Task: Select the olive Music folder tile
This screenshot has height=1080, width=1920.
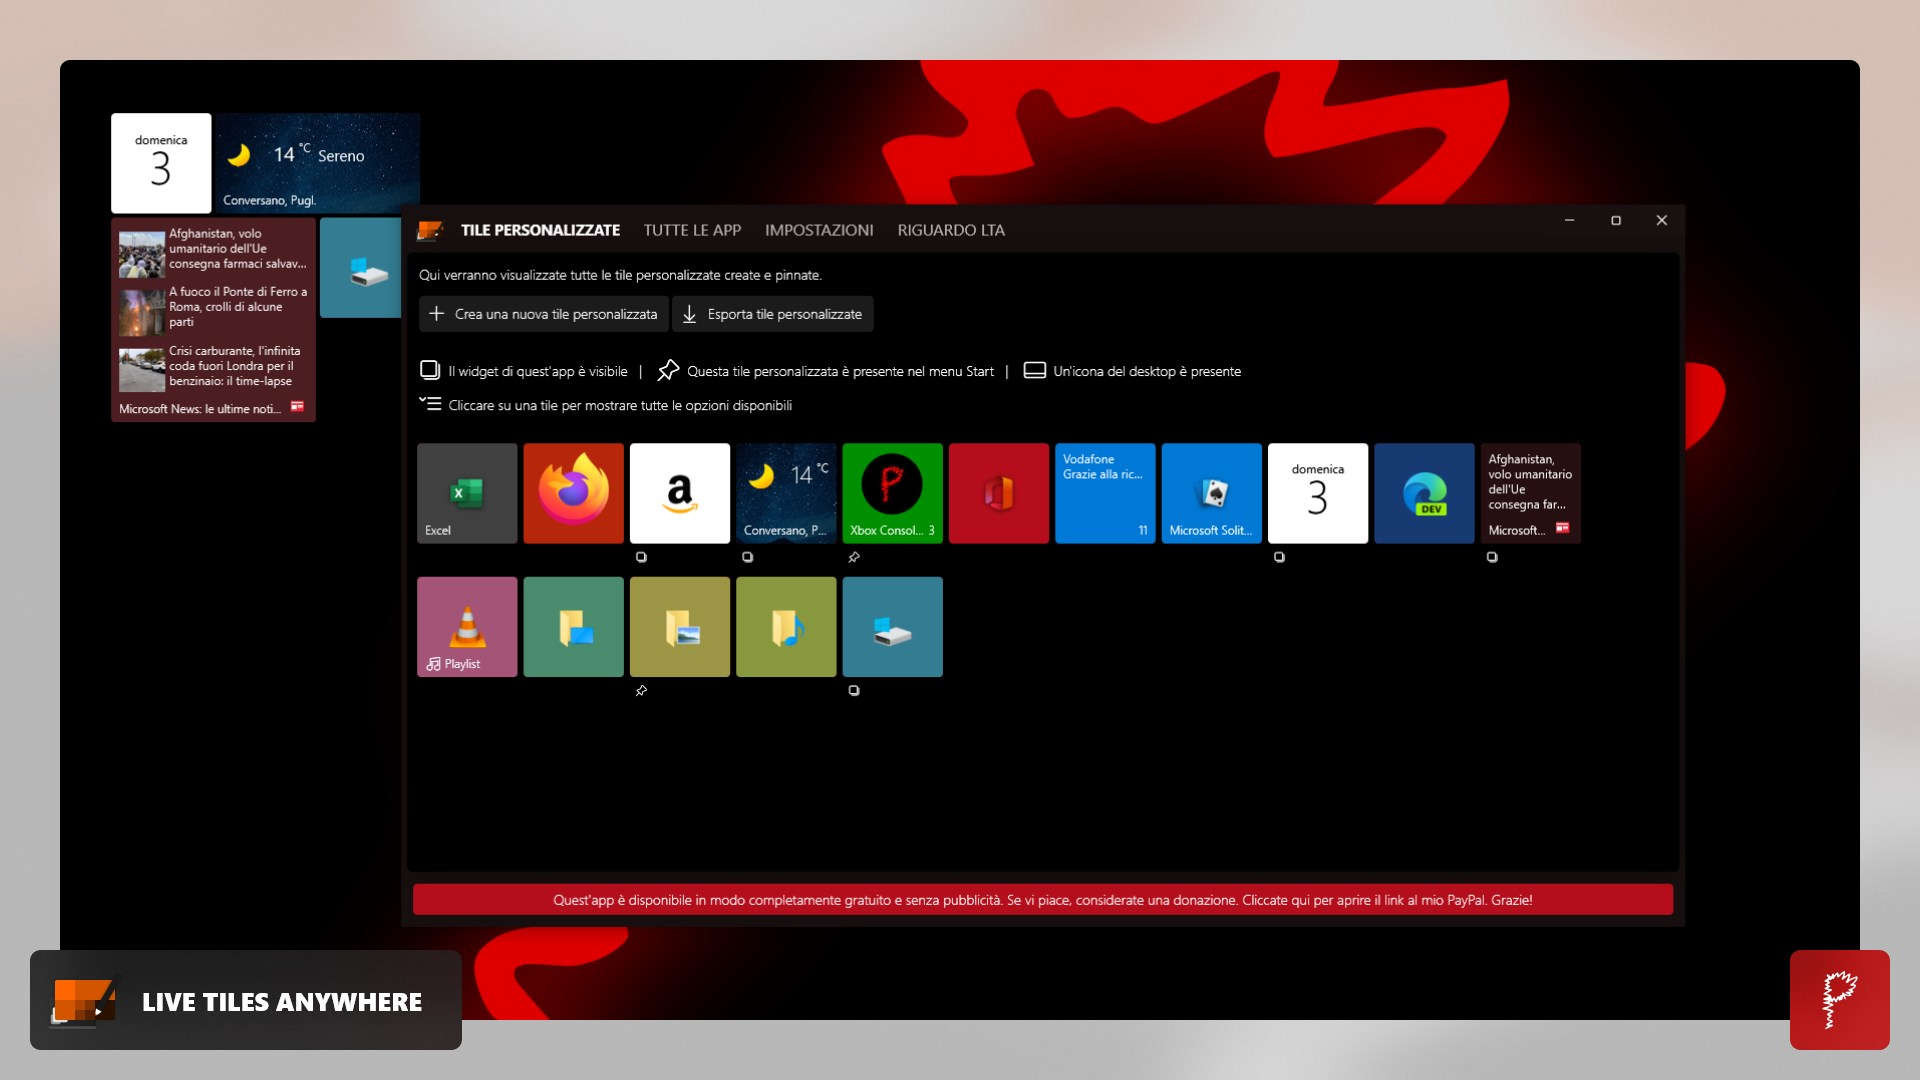Action: 786,627
